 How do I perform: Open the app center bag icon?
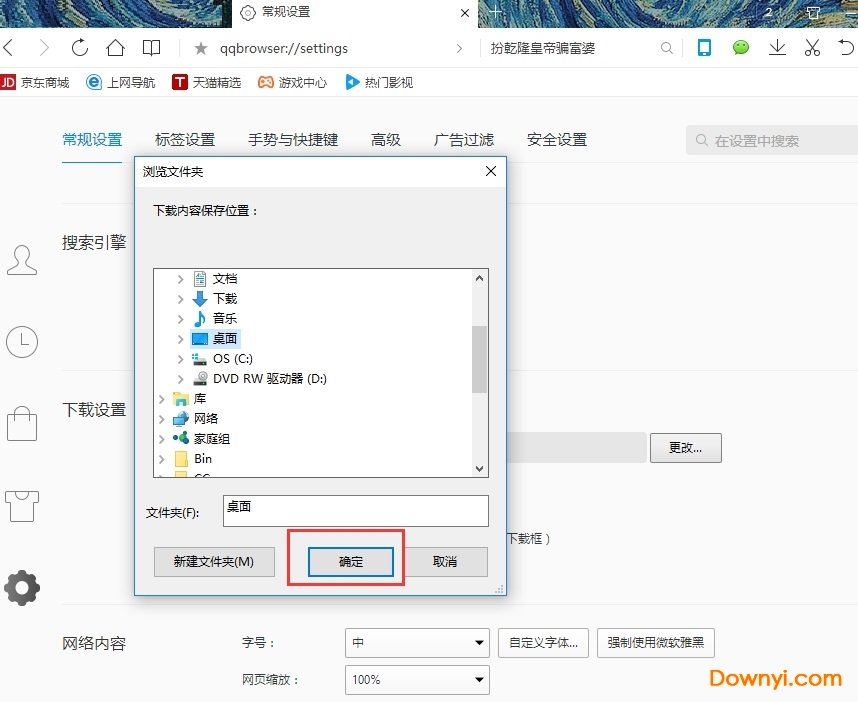coord(22,424)
